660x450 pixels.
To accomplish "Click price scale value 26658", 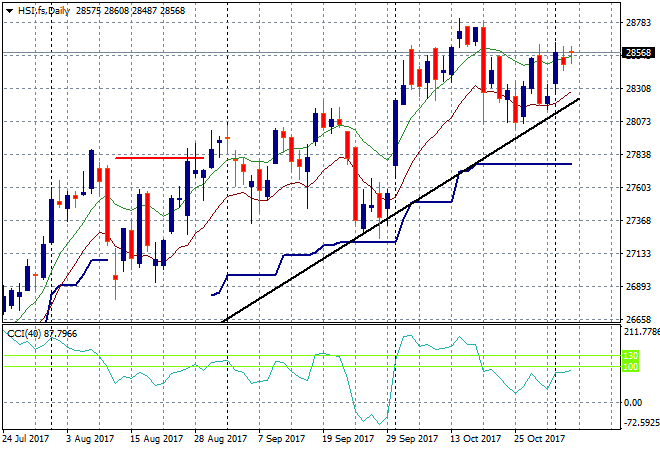I will 639,319.
